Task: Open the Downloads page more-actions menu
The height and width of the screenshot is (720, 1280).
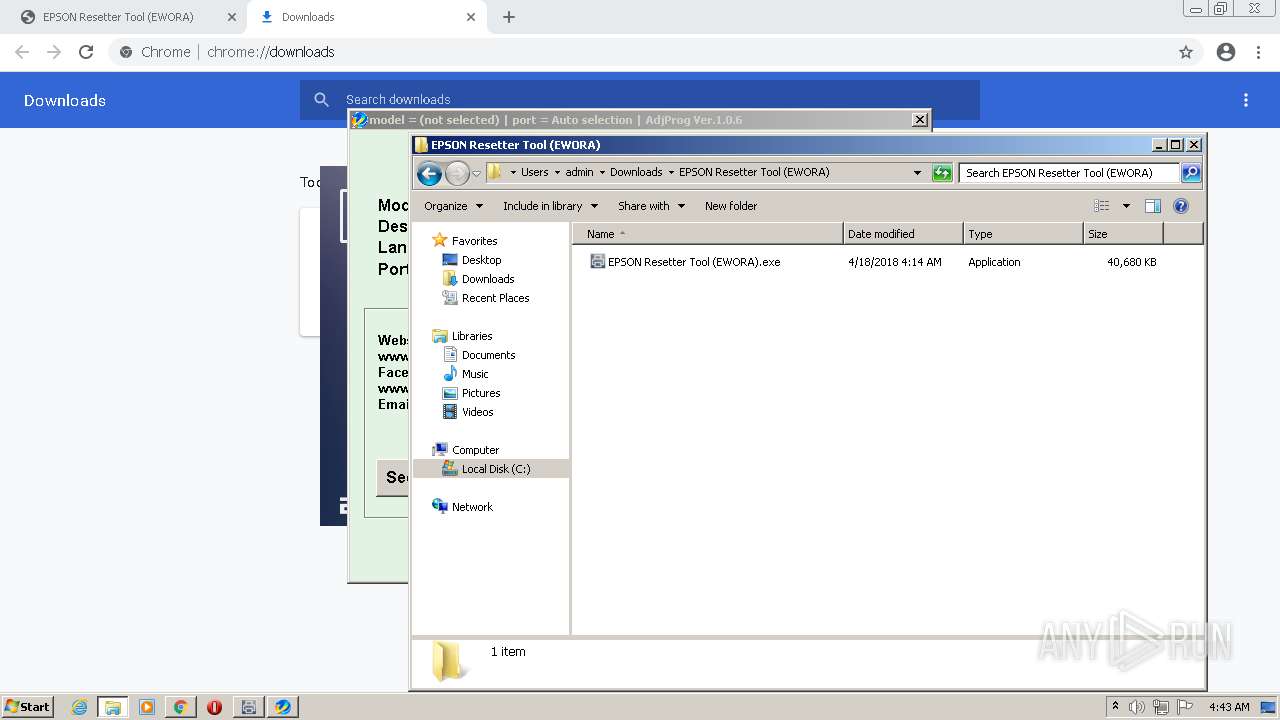Action: click(x=1246, y=100)
